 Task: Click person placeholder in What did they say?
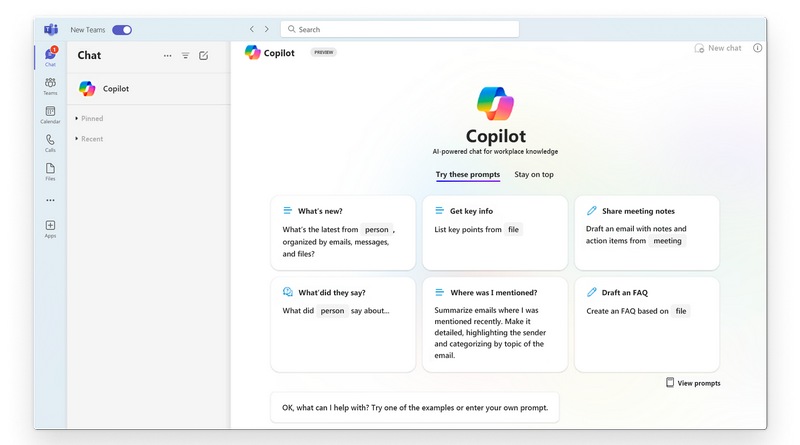pos(332,311)
